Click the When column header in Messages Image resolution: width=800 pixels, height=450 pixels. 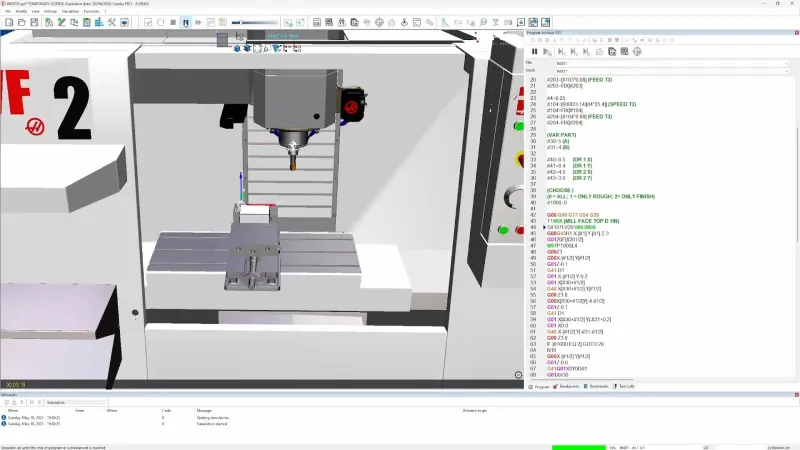coord(13,410)
